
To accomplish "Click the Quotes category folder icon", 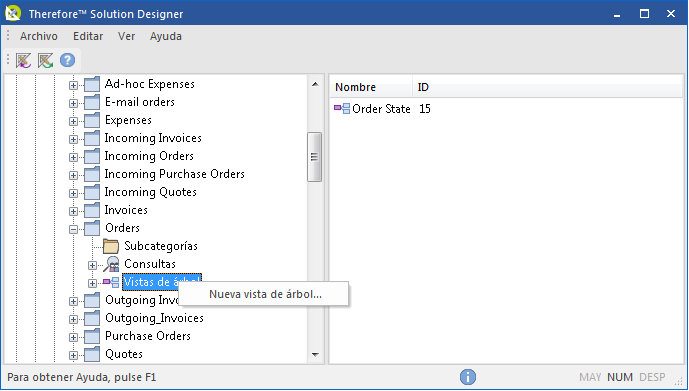I will (x=92, y=355).
